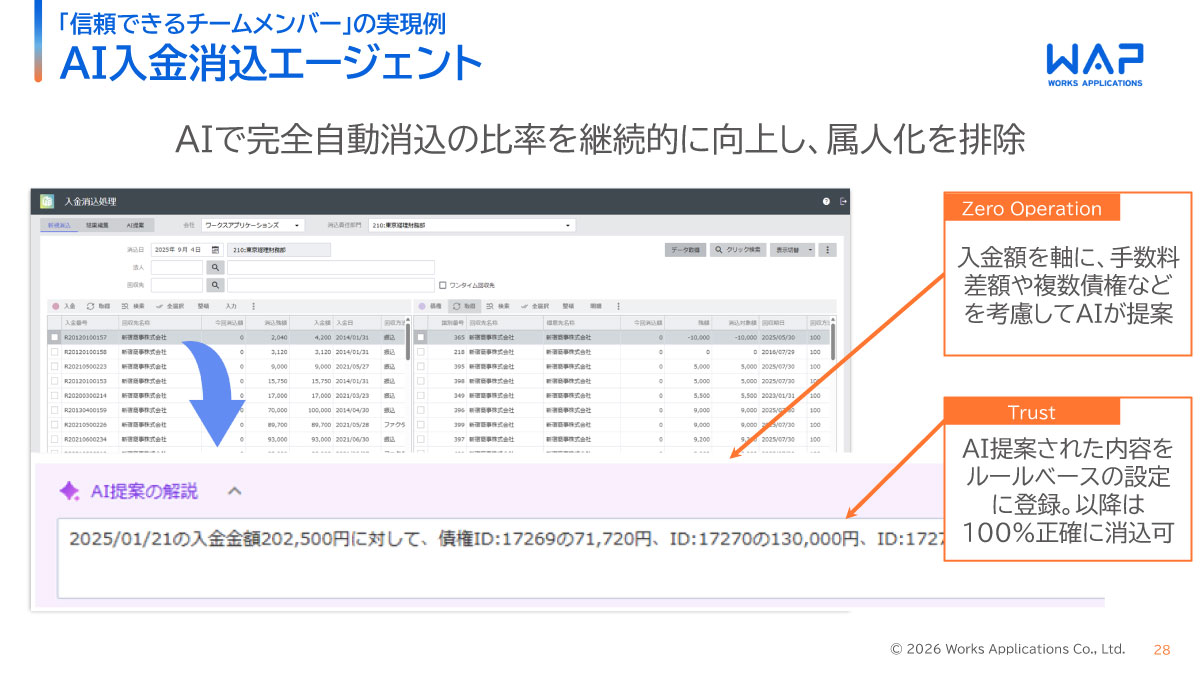The height and width of the screenshot is (675, 1200).
Task: Check the row R20120100157 checkbox
Action: (x=55, y=338)
